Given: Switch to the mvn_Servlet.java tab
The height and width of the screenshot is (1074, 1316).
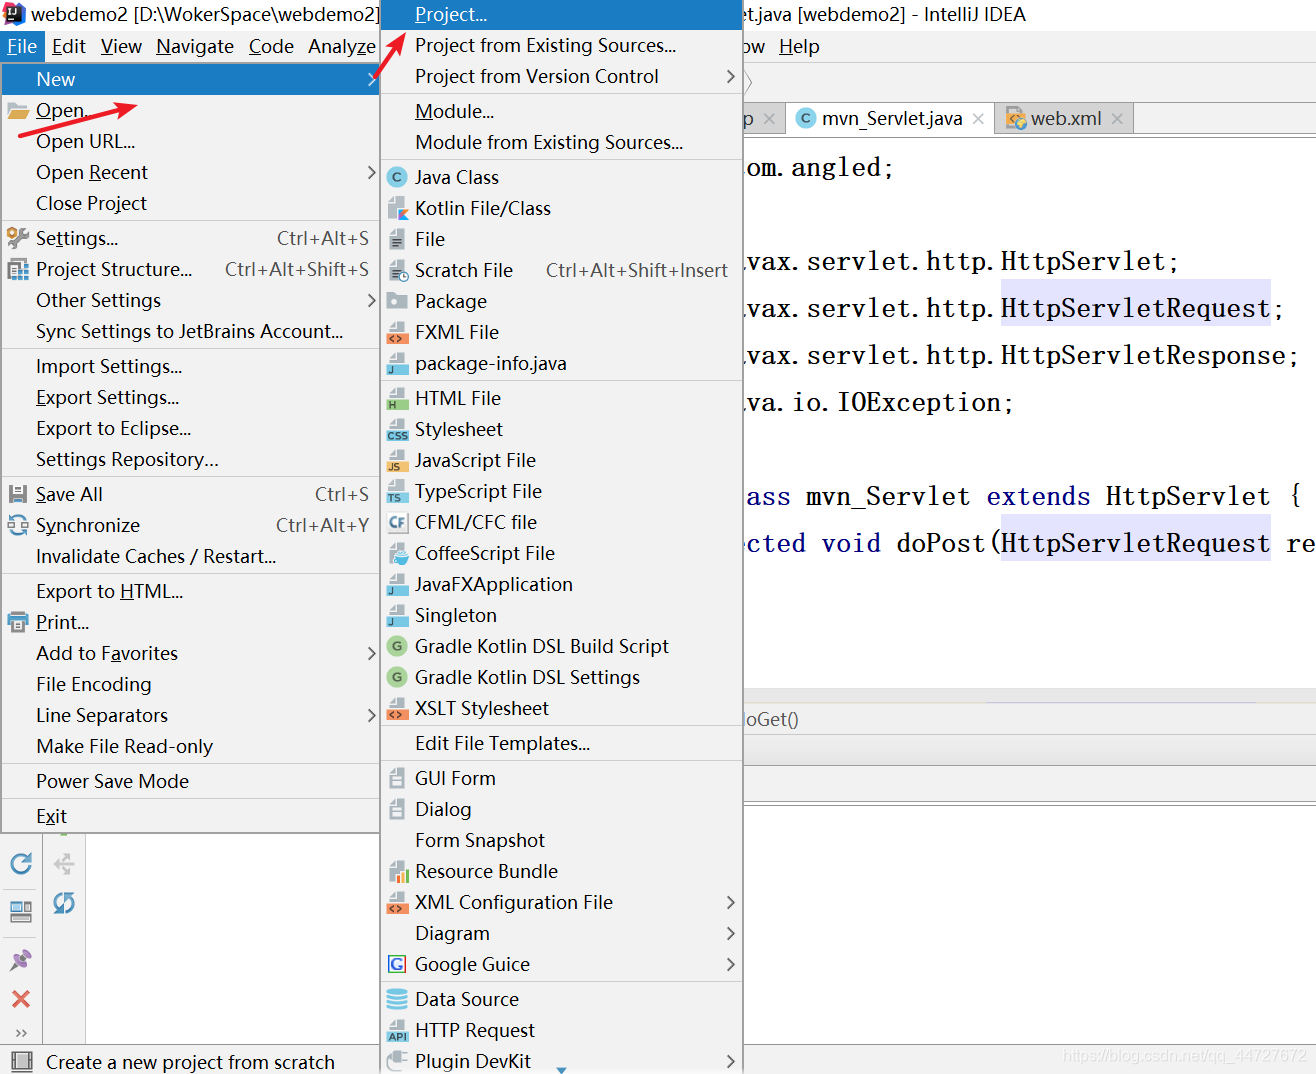Looking at the screenshot, I should point(891,118).
